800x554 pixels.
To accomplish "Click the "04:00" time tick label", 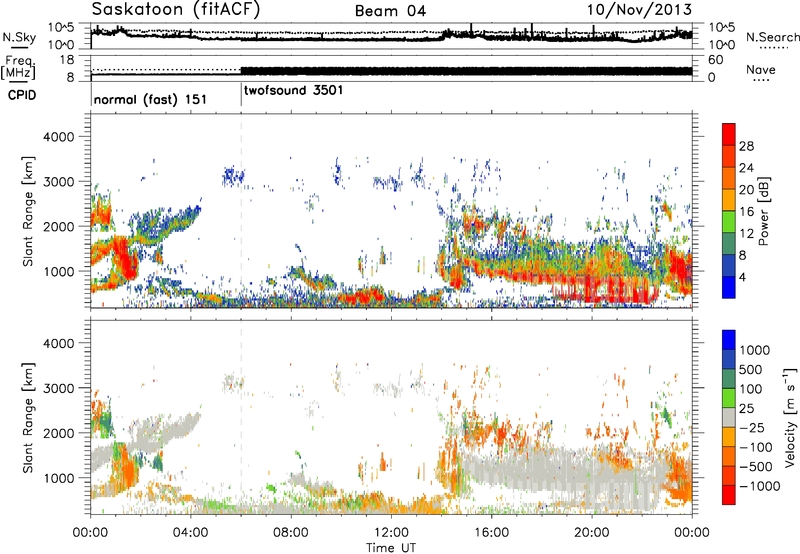I will [x=190, y=533].
